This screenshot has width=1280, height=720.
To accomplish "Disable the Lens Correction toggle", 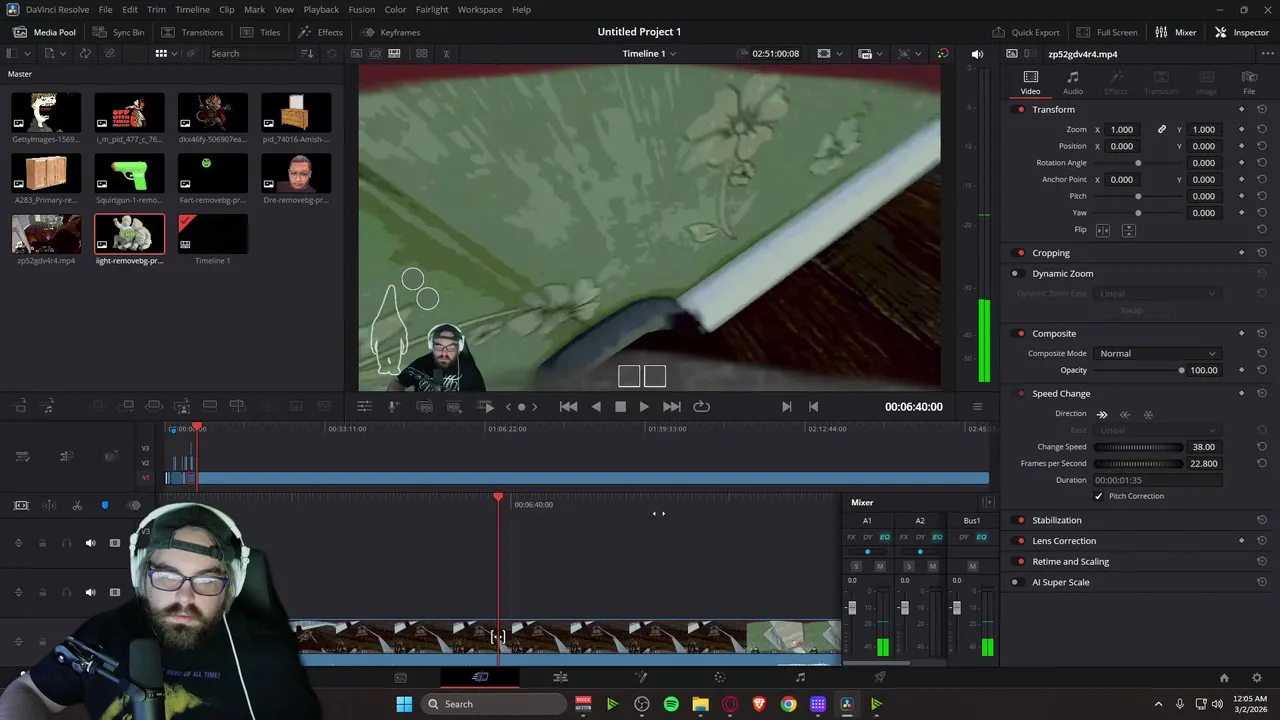I will [x=1020, y=541].
